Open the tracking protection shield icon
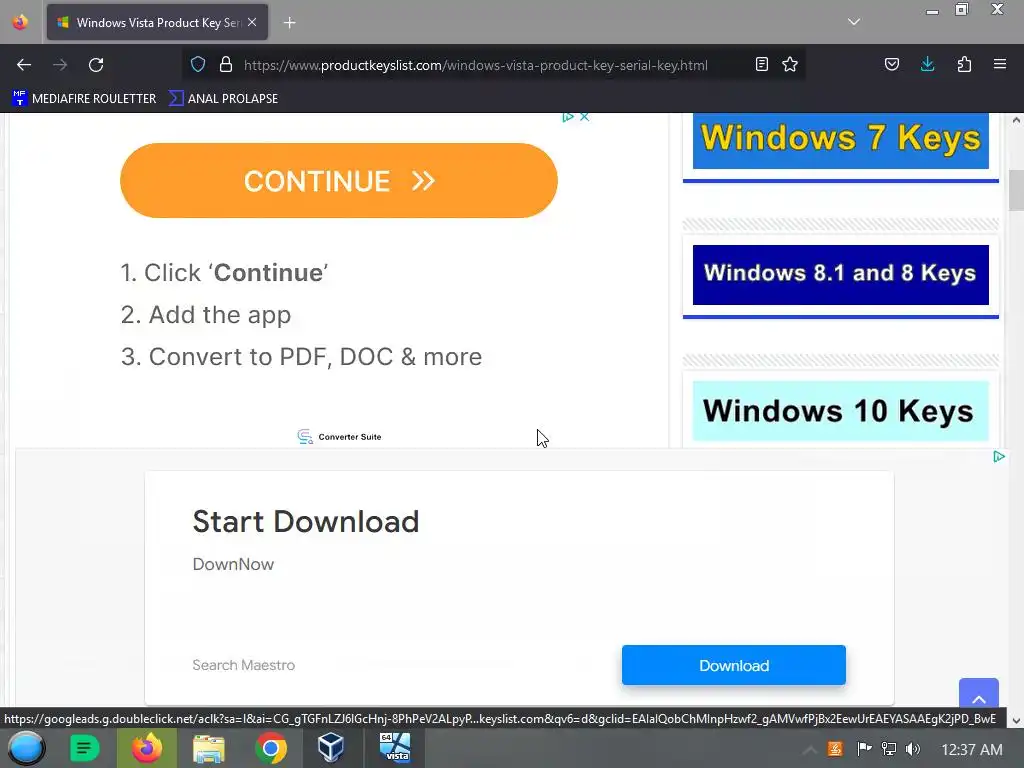 (198, 65)
